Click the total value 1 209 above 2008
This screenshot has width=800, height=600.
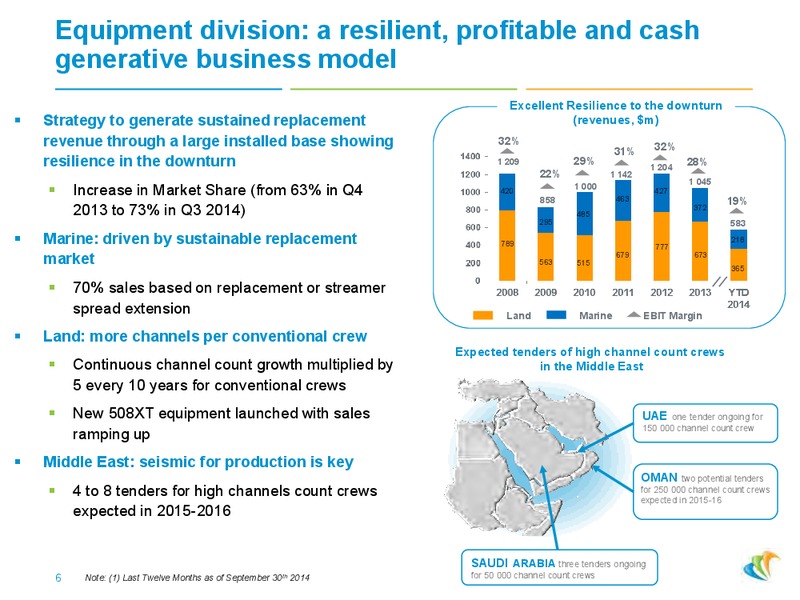508,162
